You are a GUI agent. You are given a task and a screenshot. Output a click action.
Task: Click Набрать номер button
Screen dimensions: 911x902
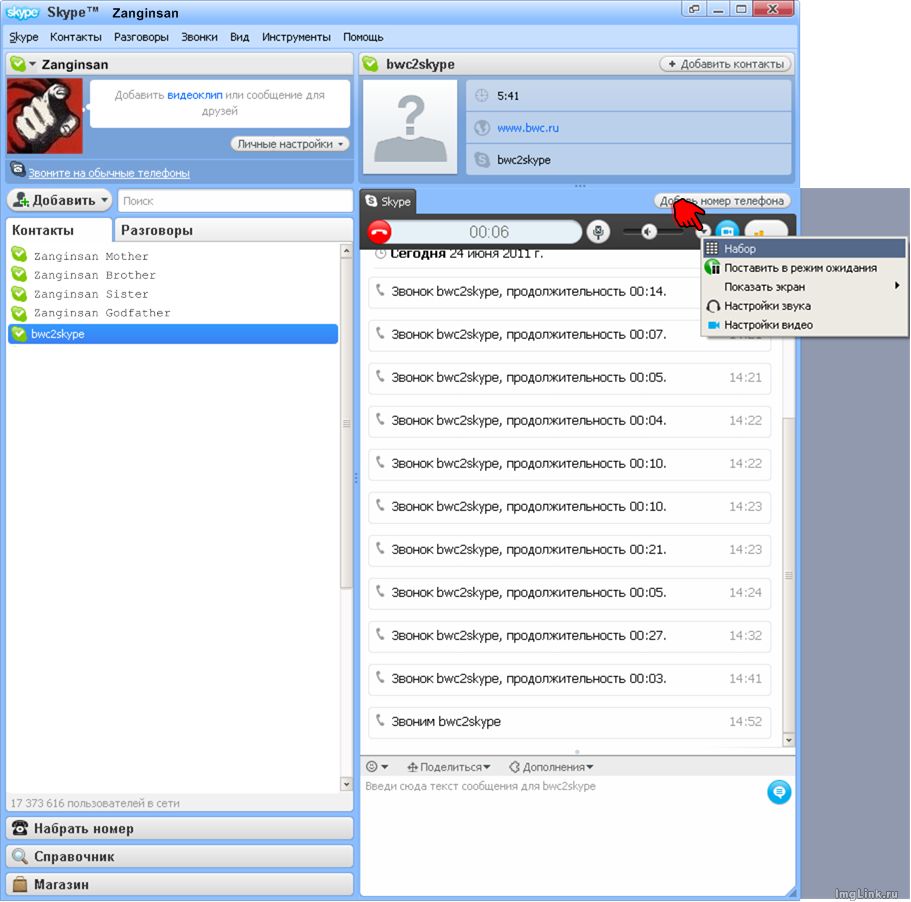tap(180, 829)
